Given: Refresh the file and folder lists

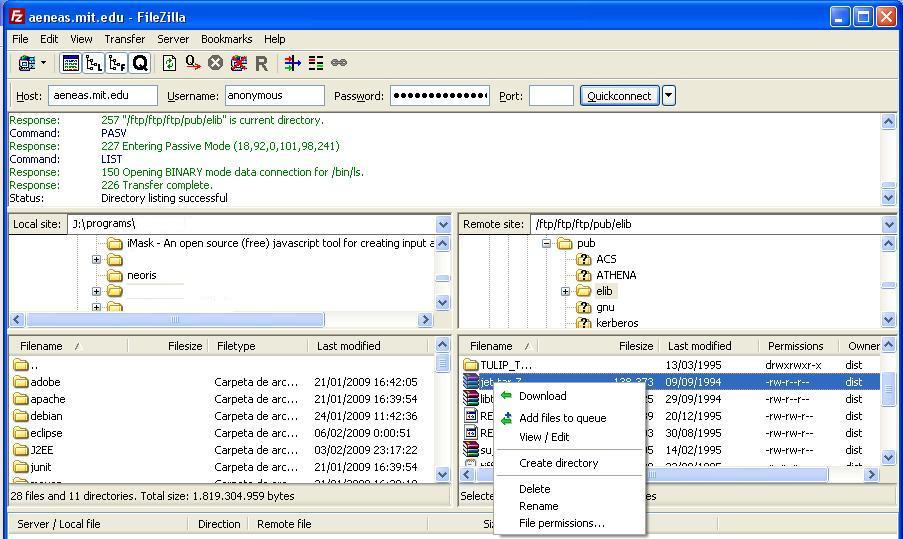Looking at the screenshot, I should [x=169, y=63].
